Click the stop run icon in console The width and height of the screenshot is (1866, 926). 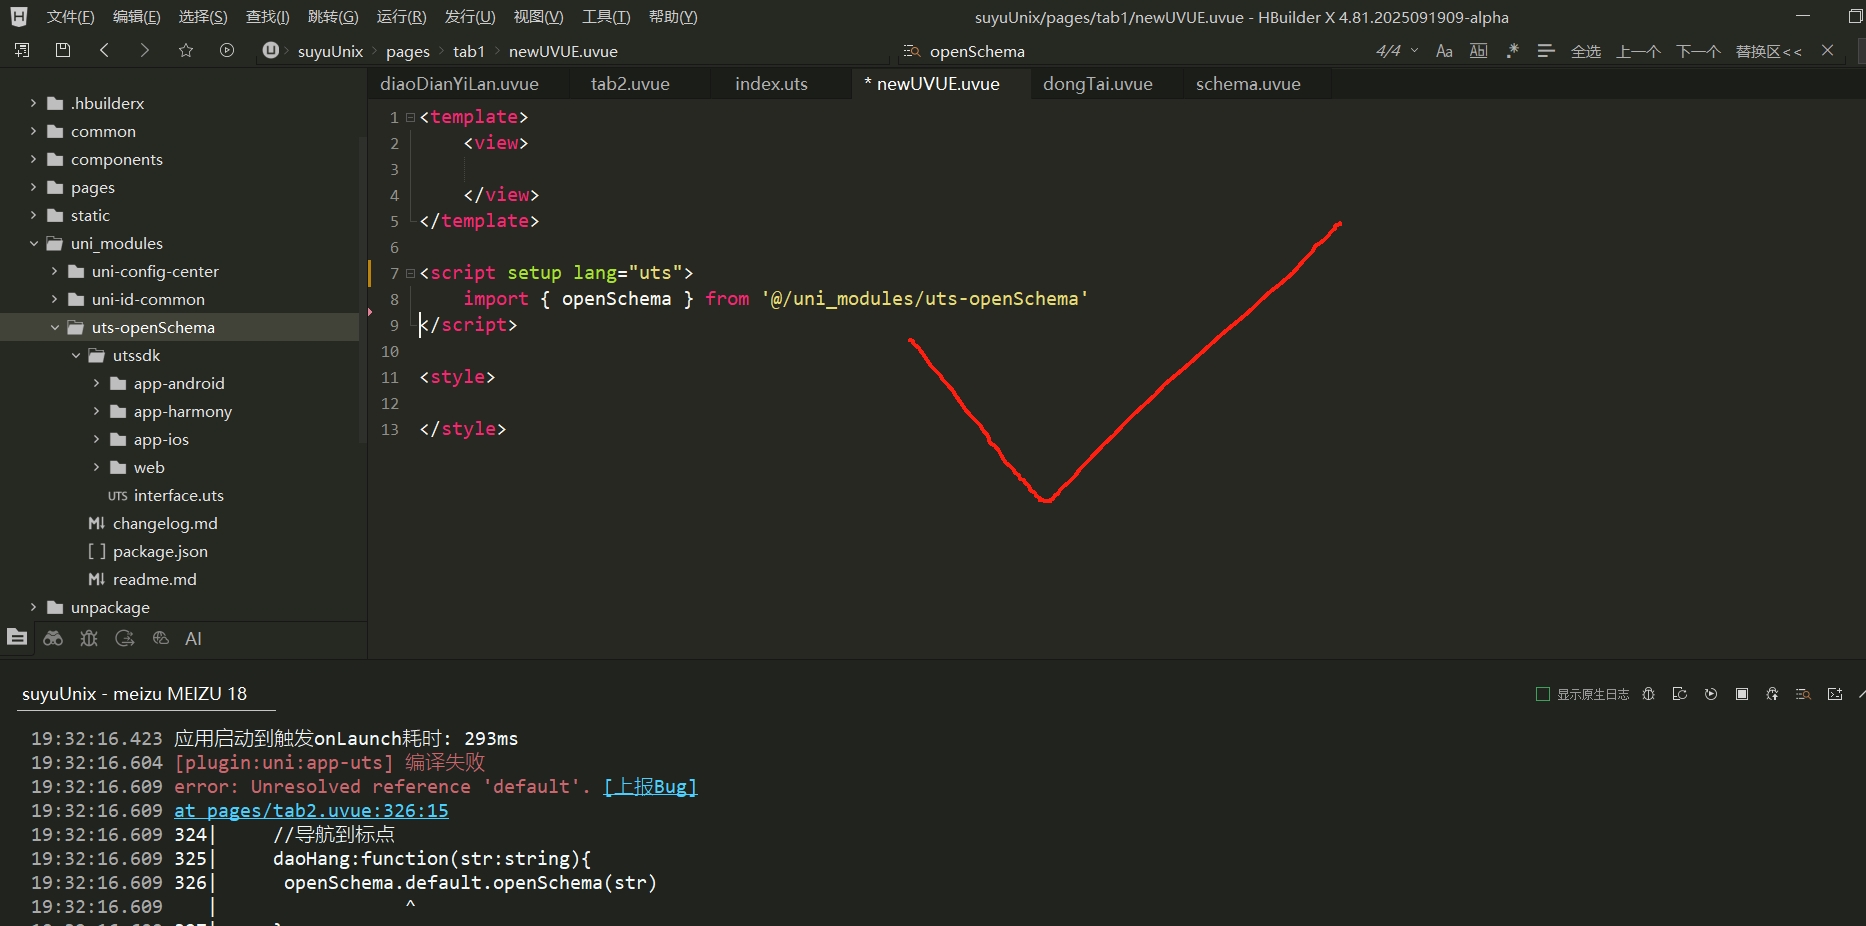[1742, 694]
